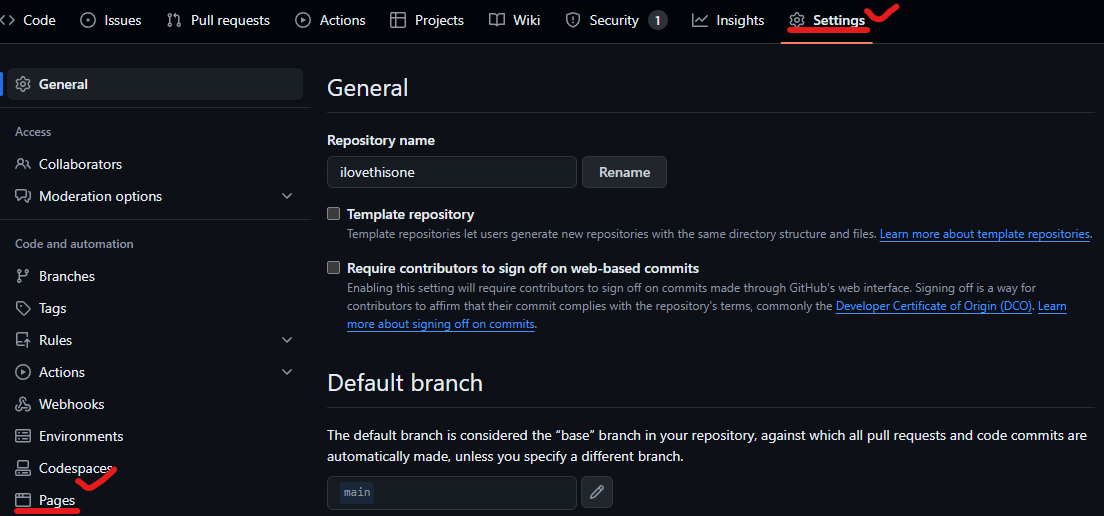The image size is (1104, 516).
Task: Open the Actions tab in top navigation
Action: coord(330,20)
